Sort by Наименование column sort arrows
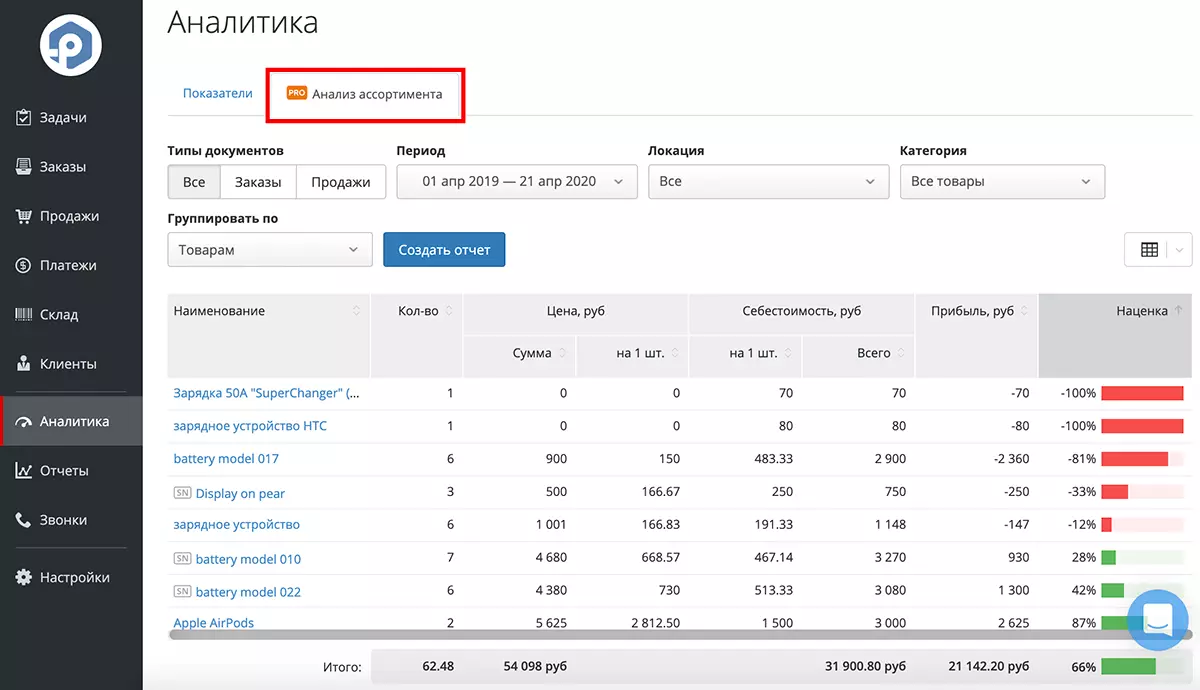The width and height of the screenshot is (1200, 690). tap(356, 311)
